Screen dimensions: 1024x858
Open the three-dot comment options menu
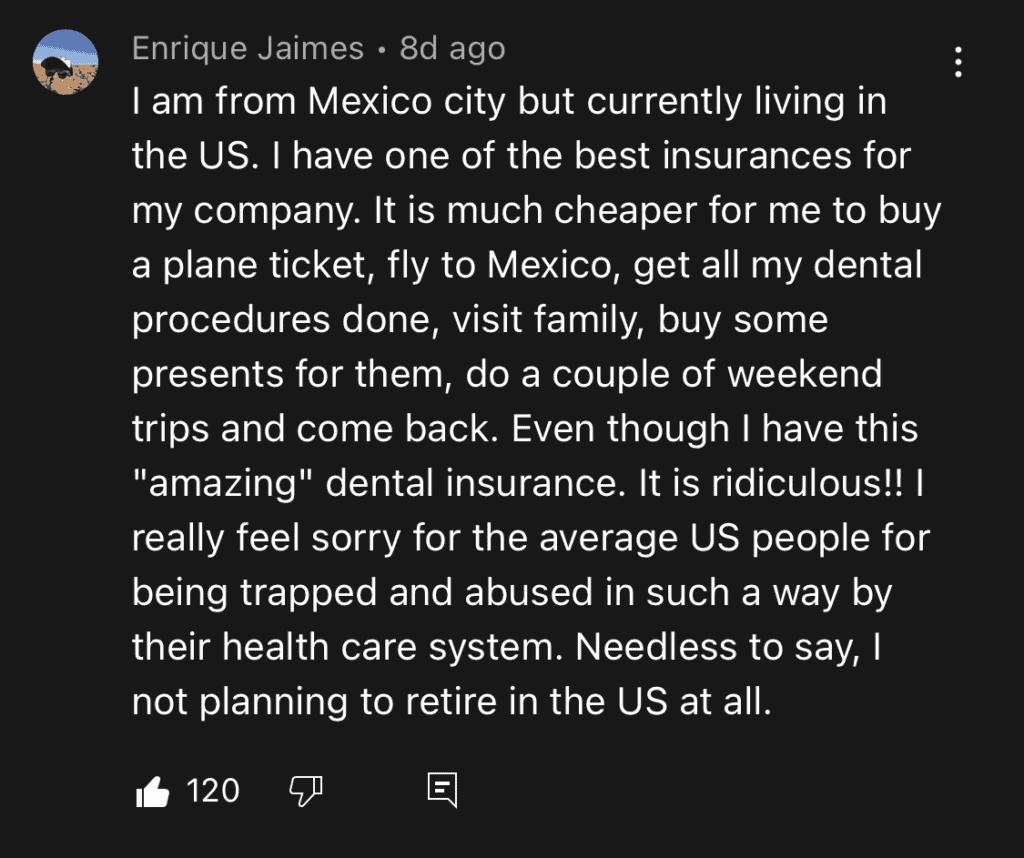coord(957,62)
